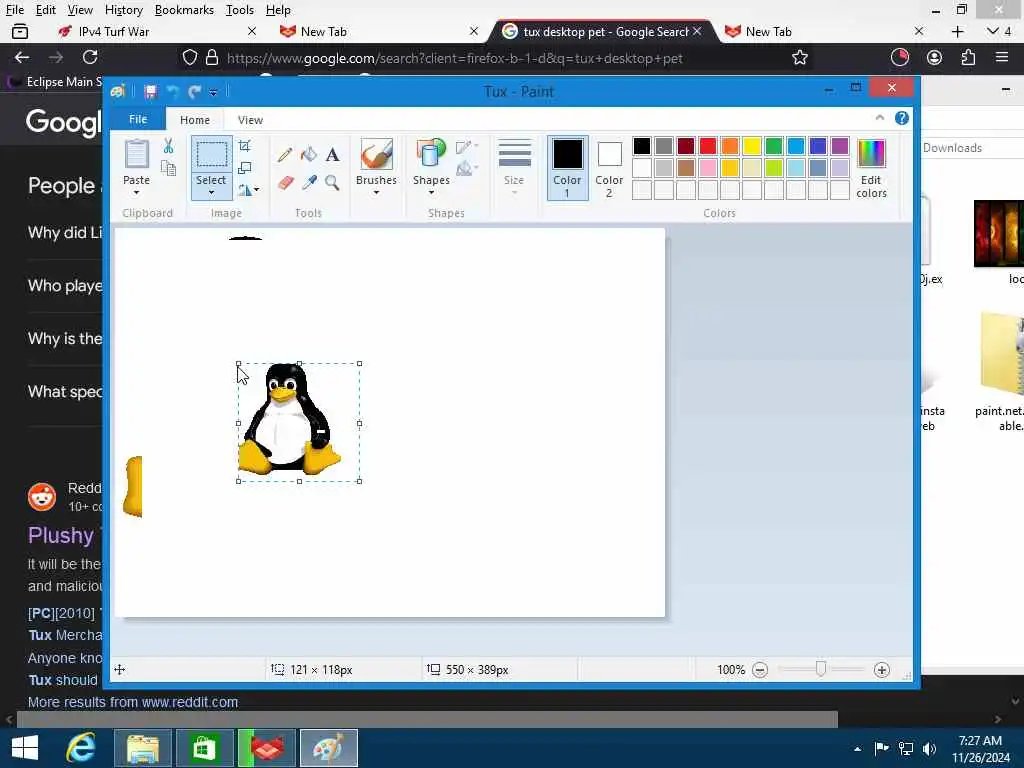The image size is (1024, 768).
Task: Open the Paint Help question mark icon
Action: (x=902, y=118)
